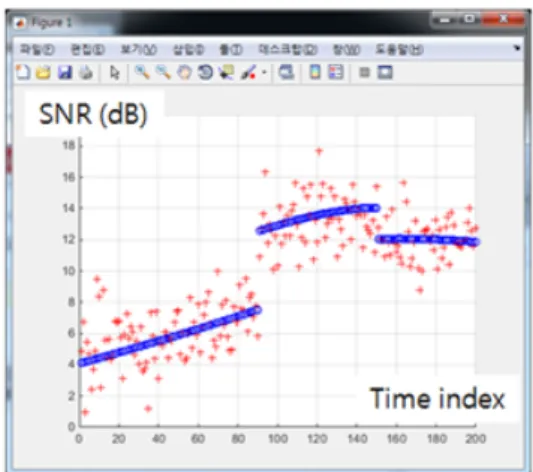Enable the Rotate 3D tool

pyautogui.click(x=205, y=72)
